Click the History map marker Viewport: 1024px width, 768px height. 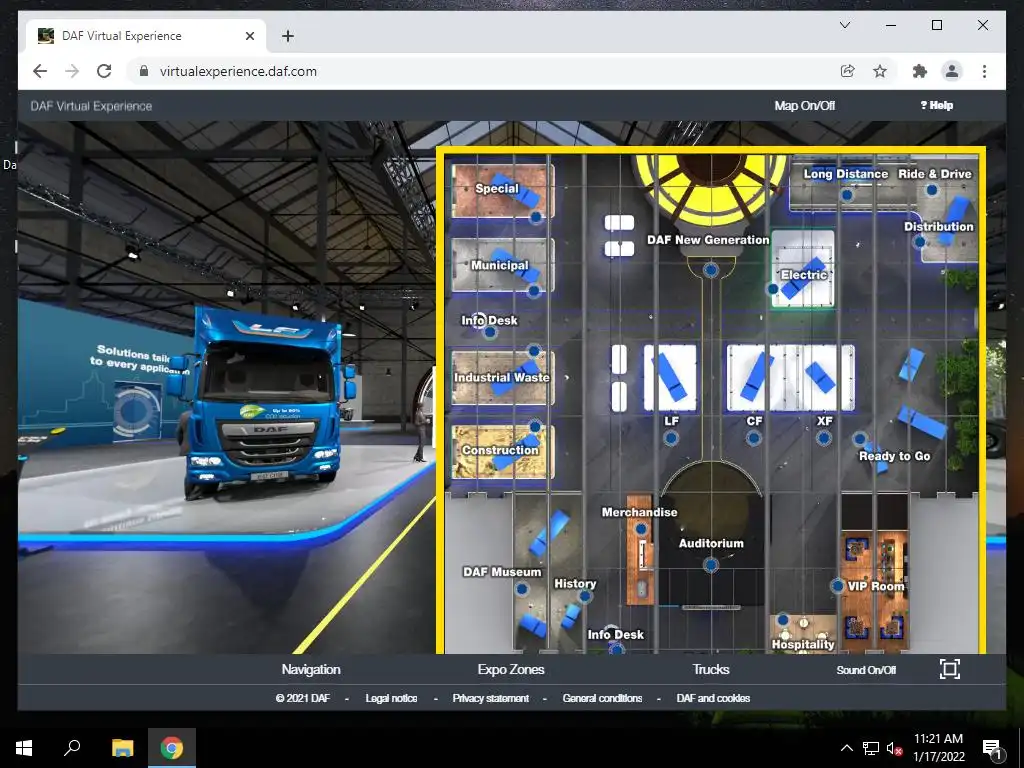pyautogui.click(x=585, y=596)
